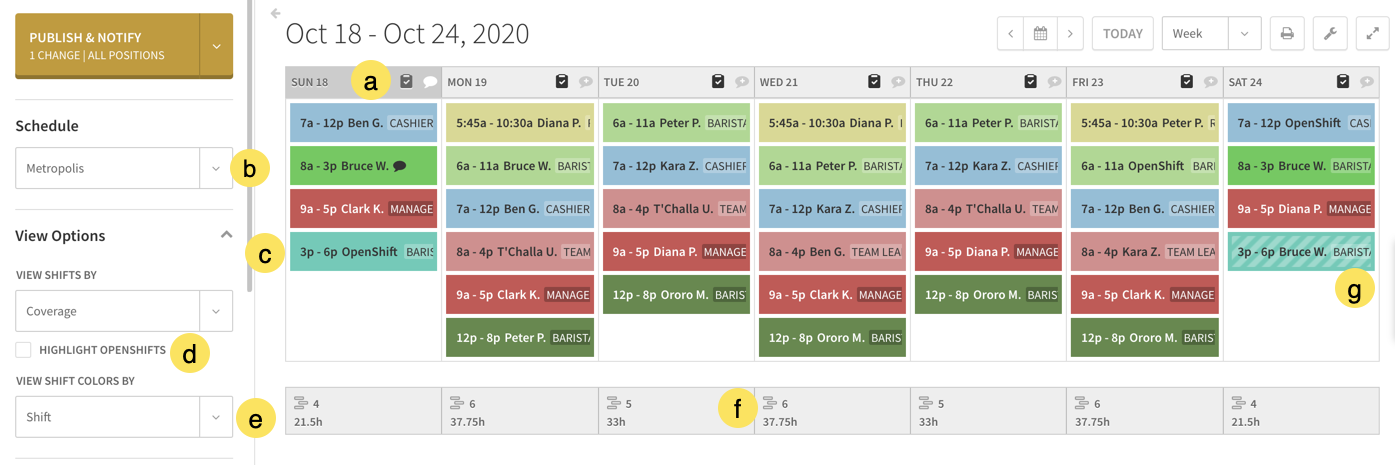Image resolution: width=1395 pixels, height=465 pixels.
Task: Open the Shift colors dropdown
Action: (x=124, y=417)
